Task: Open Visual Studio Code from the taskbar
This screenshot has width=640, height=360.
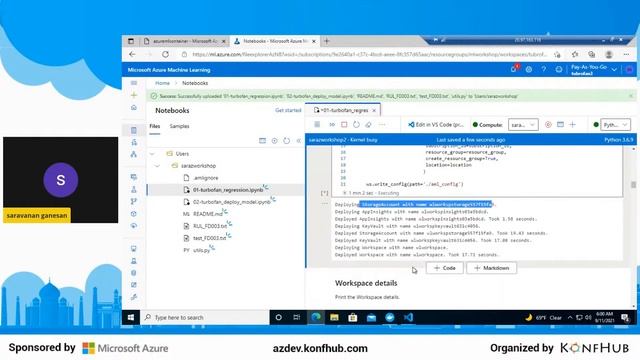Action: (408, 317)
